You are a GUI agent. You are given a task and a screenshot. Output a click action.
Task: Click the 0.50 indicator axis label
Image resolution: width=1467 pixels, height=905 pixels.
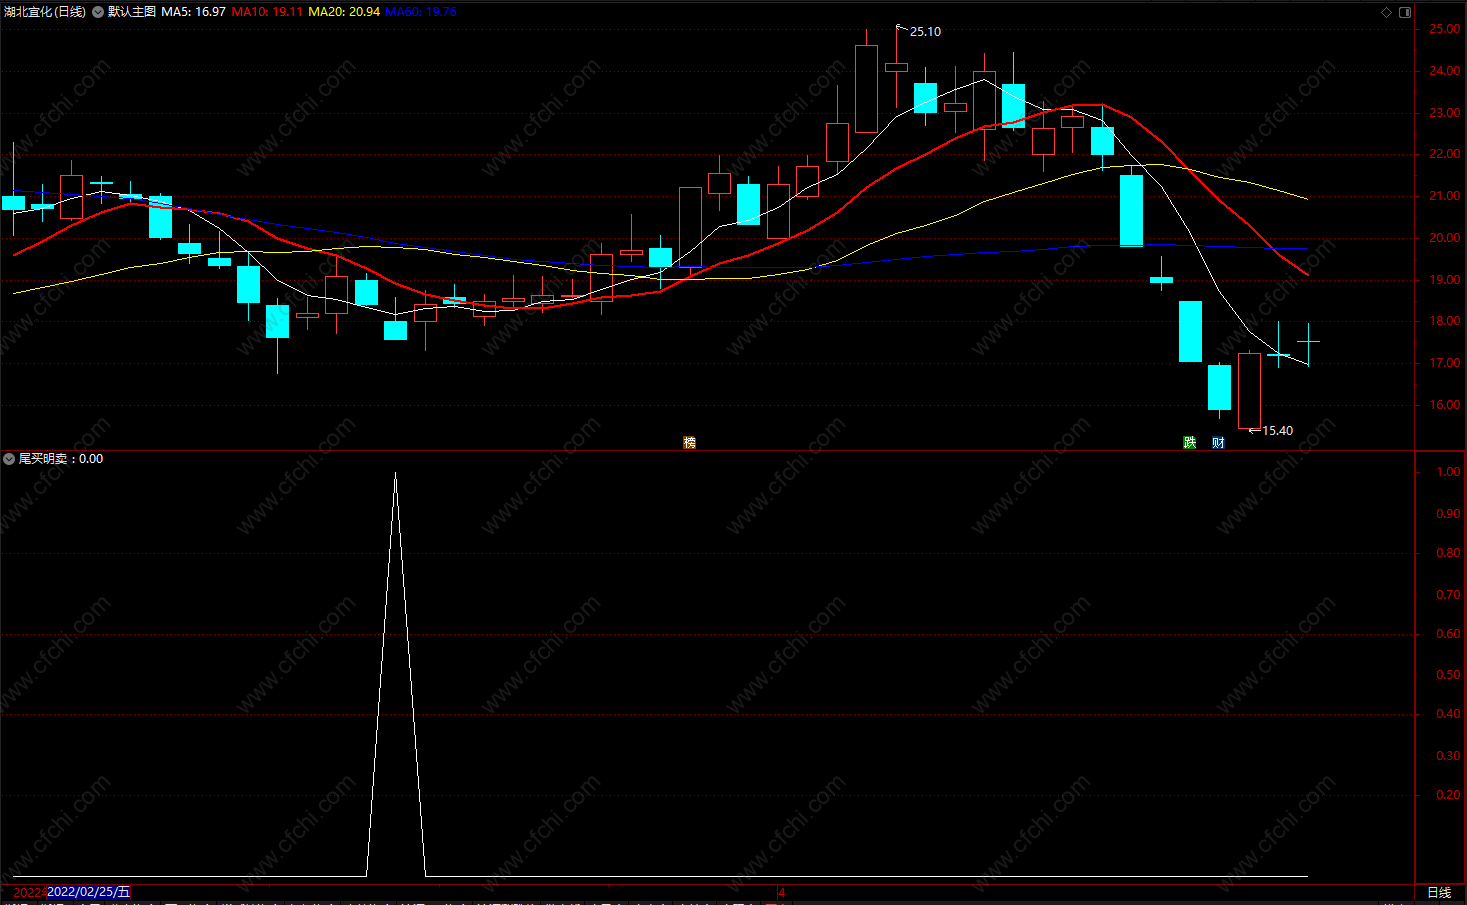(x=1448, y=675)
